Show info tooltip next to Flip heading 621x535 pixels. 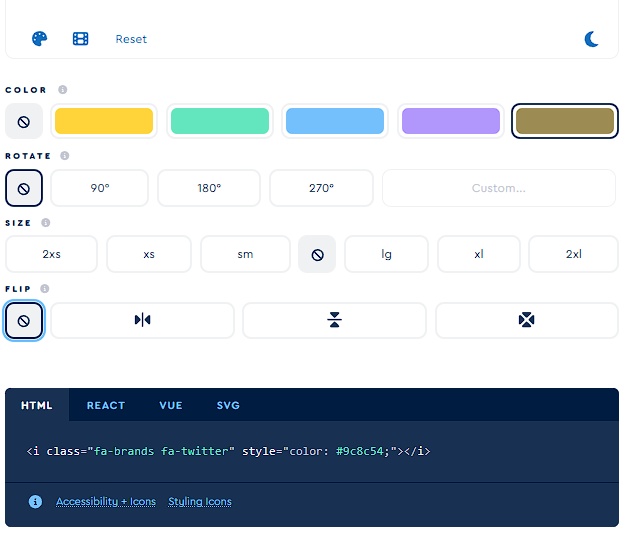[x=45, y=288]
